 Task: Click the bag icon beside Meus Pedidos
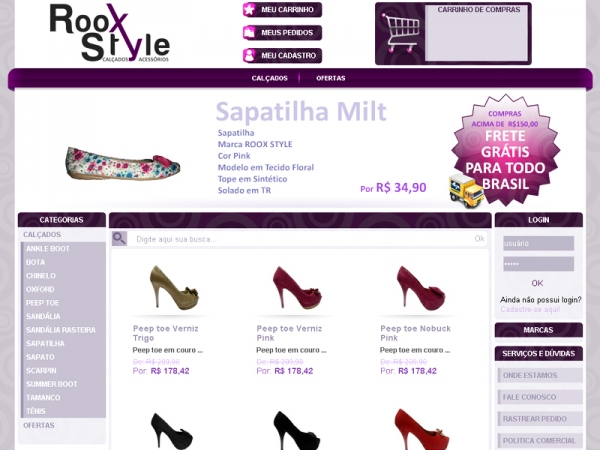point(250,33)
